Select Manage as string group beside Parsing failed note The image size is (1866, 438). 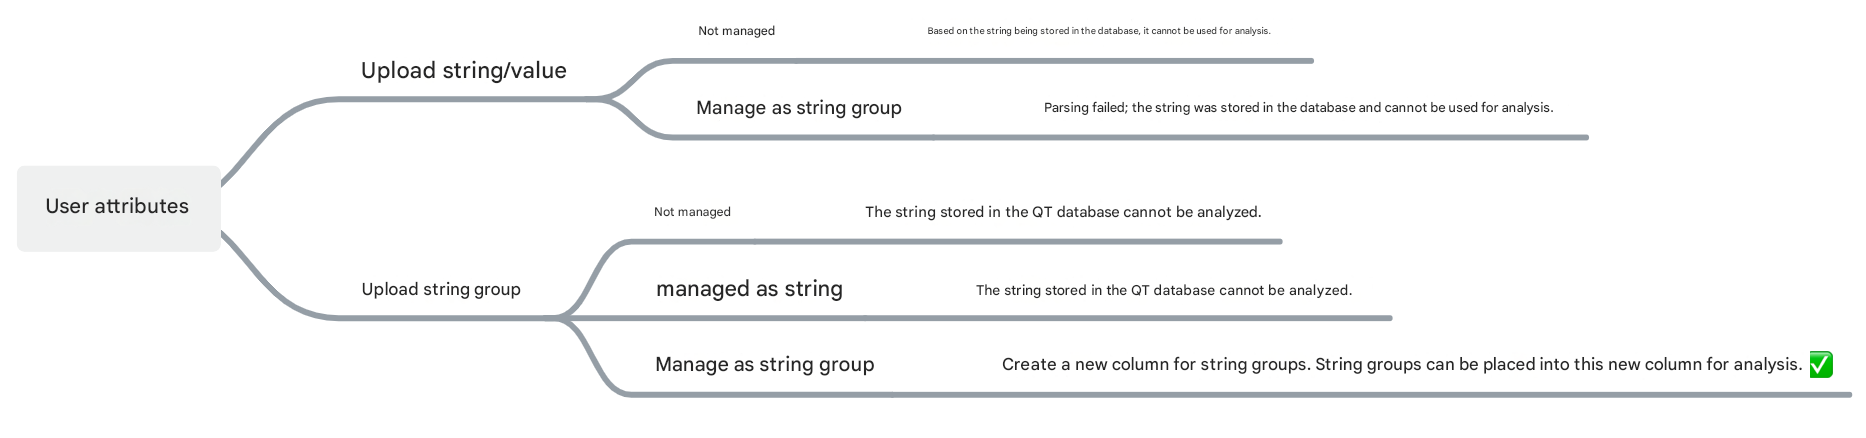(x=799, y=108)
